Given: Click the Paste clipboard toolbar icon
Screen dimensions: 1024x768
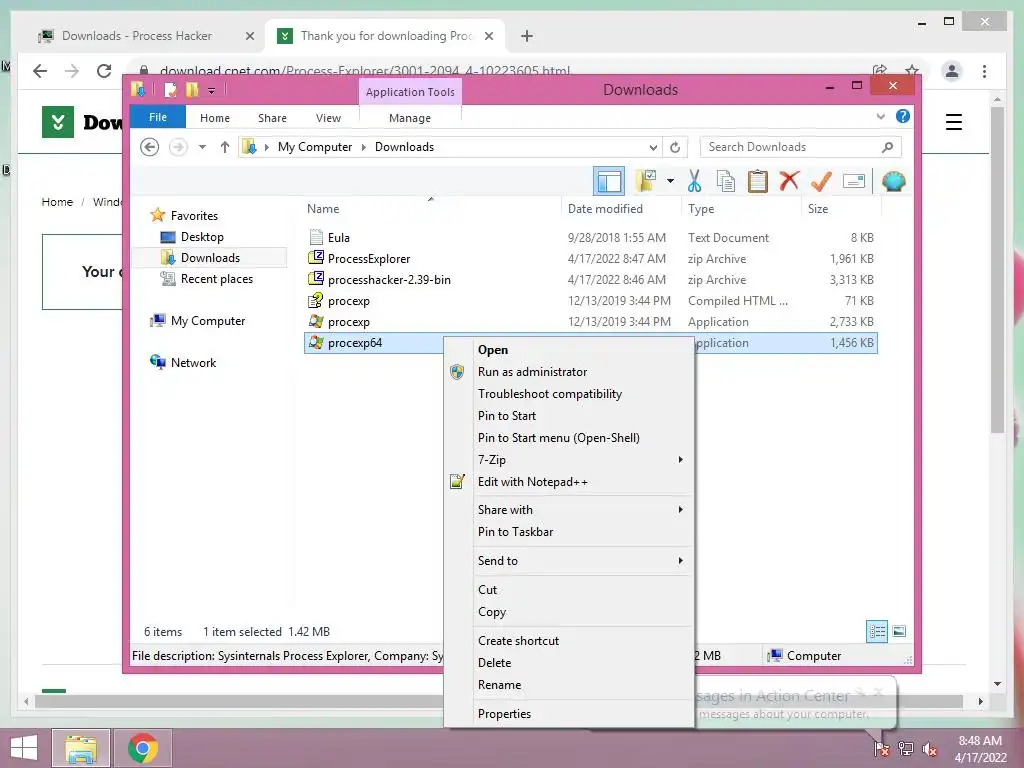Looking at the screenshot, I should (758, 182).
